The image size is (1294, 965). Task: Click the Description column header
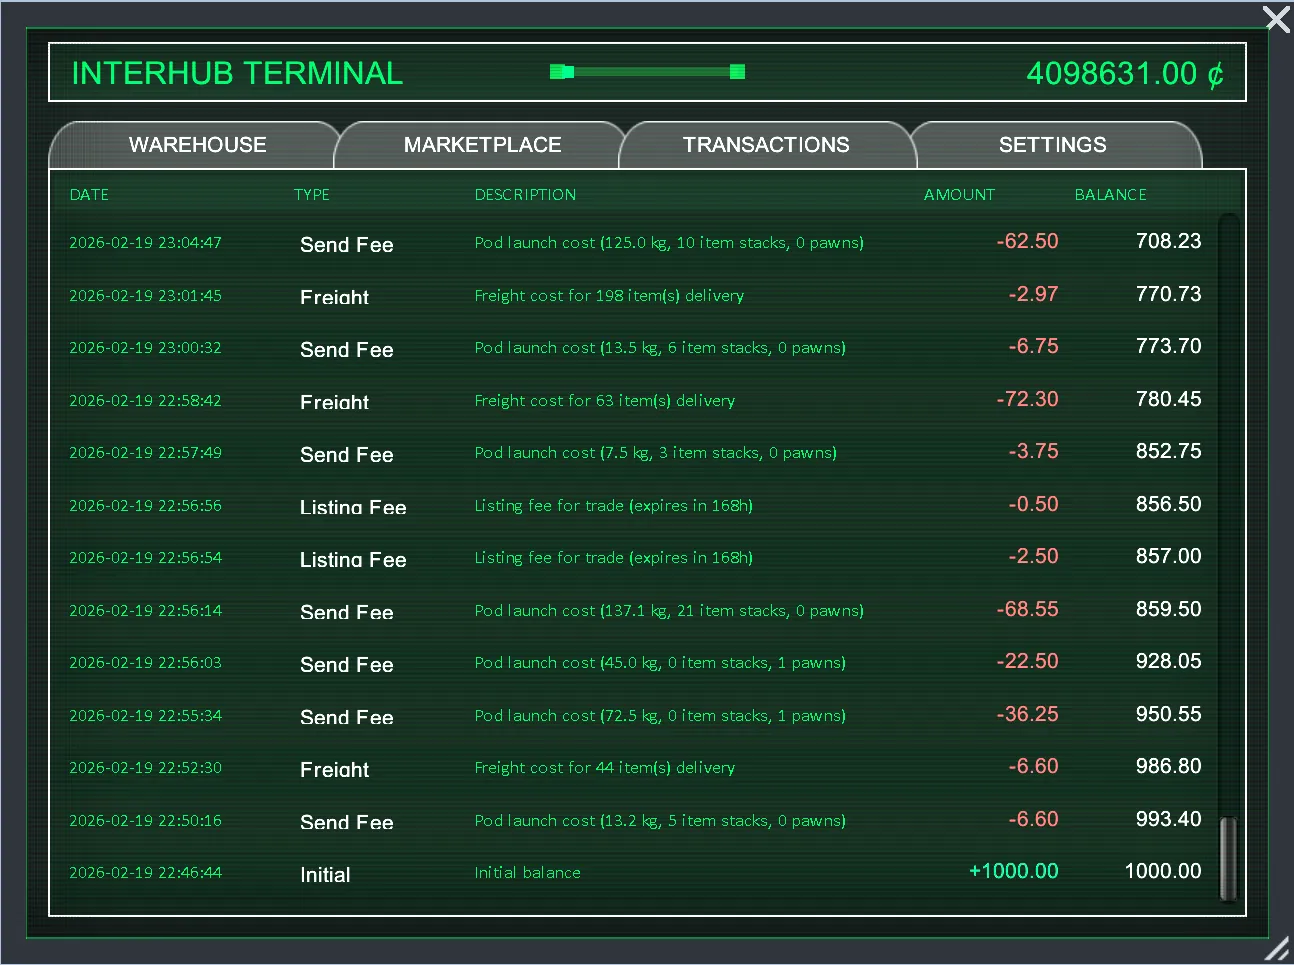pyautogui.click(x=525, y=195)
